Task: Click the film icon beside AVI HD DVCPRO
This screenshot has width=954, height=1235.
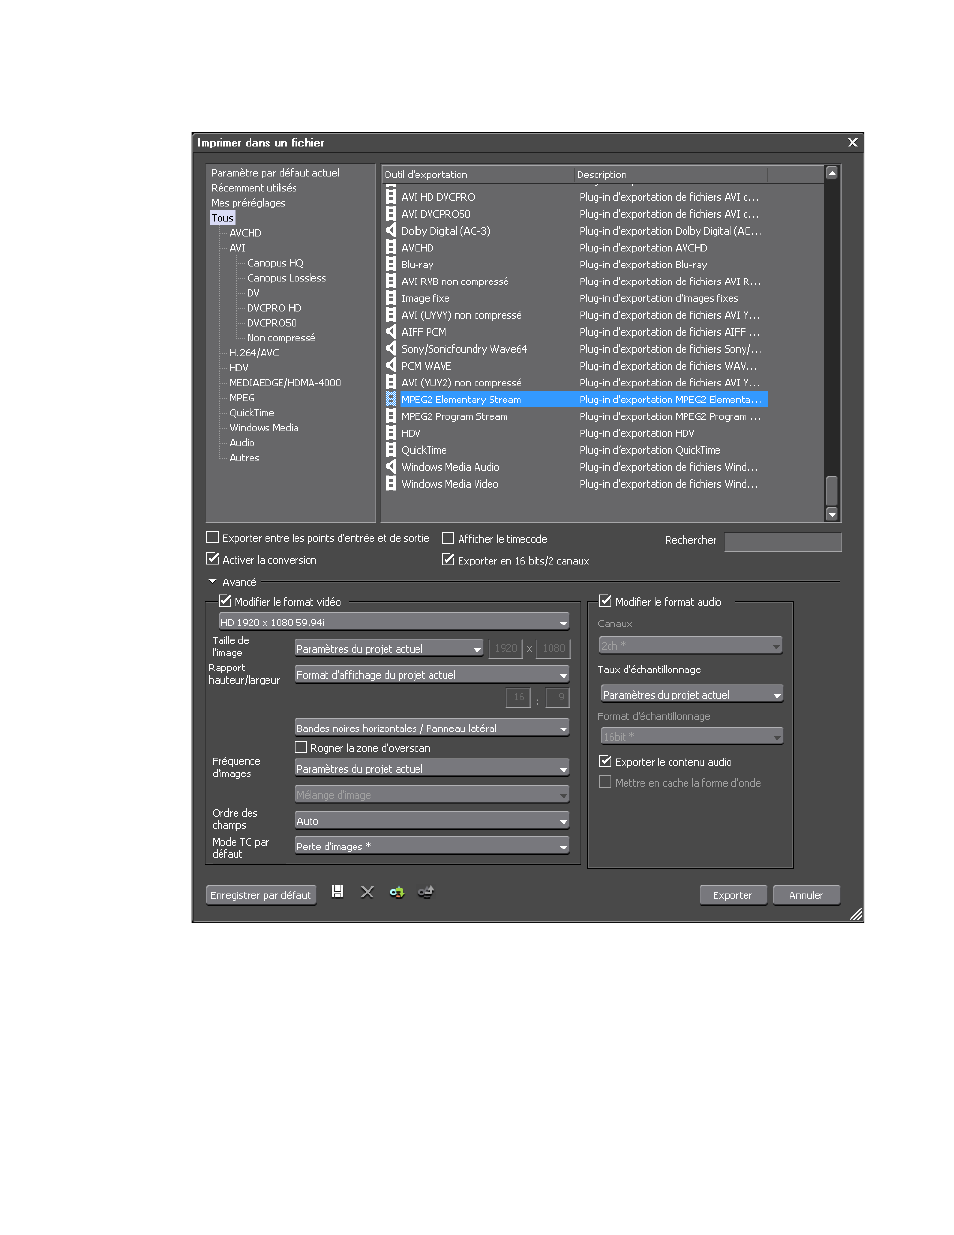Action: point(391,197)
